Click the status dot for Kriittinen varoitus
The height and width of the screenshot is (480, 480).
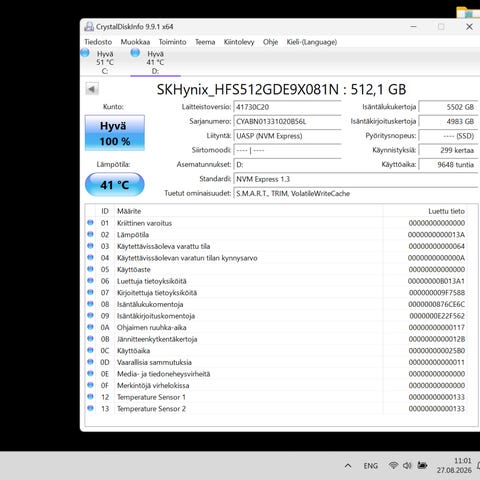[90, 223]
